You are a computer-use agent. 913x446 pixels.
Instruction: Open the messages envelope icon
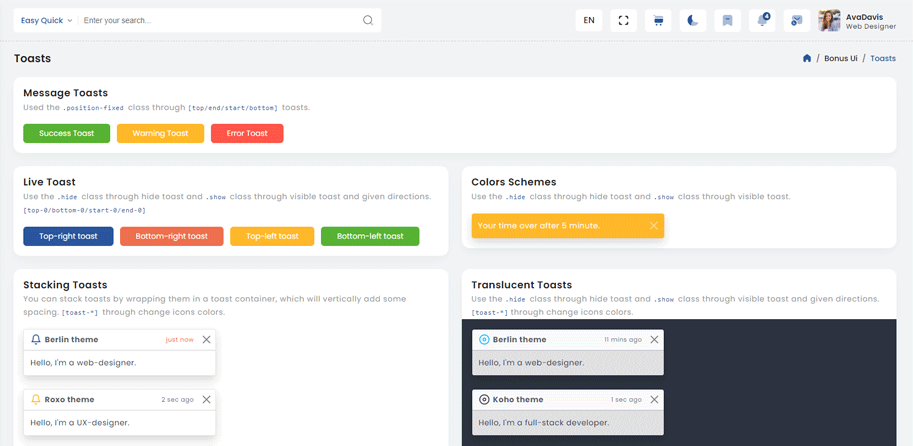tap(796, 20)
